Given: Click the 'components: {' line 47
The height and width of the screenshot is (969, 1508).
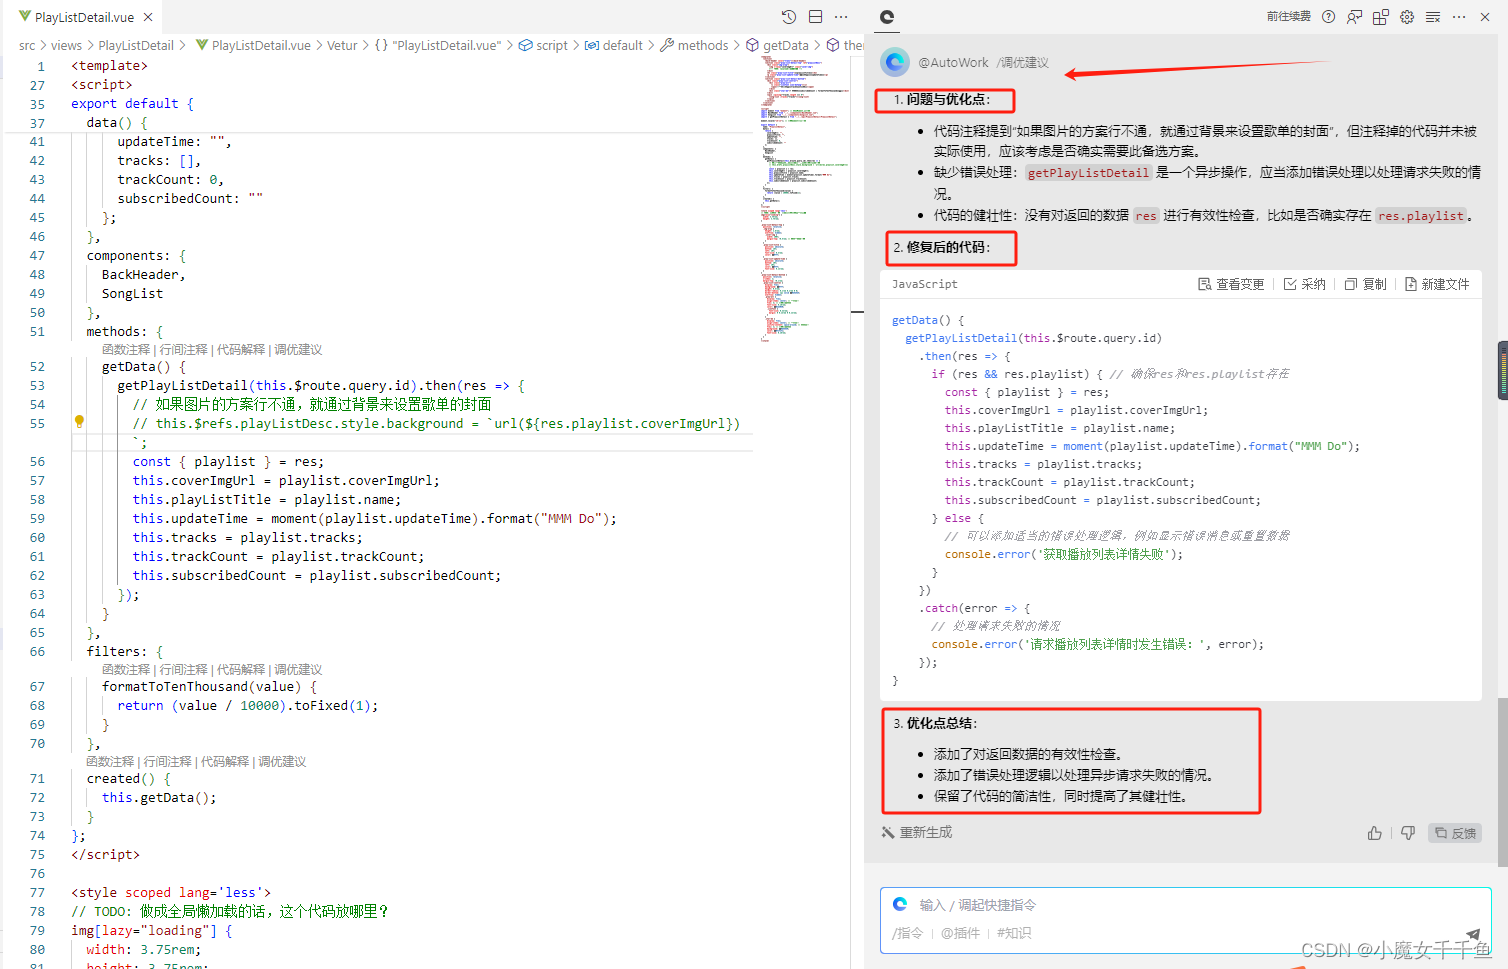Looking at the screenshot, I should (x=136, y=256).
